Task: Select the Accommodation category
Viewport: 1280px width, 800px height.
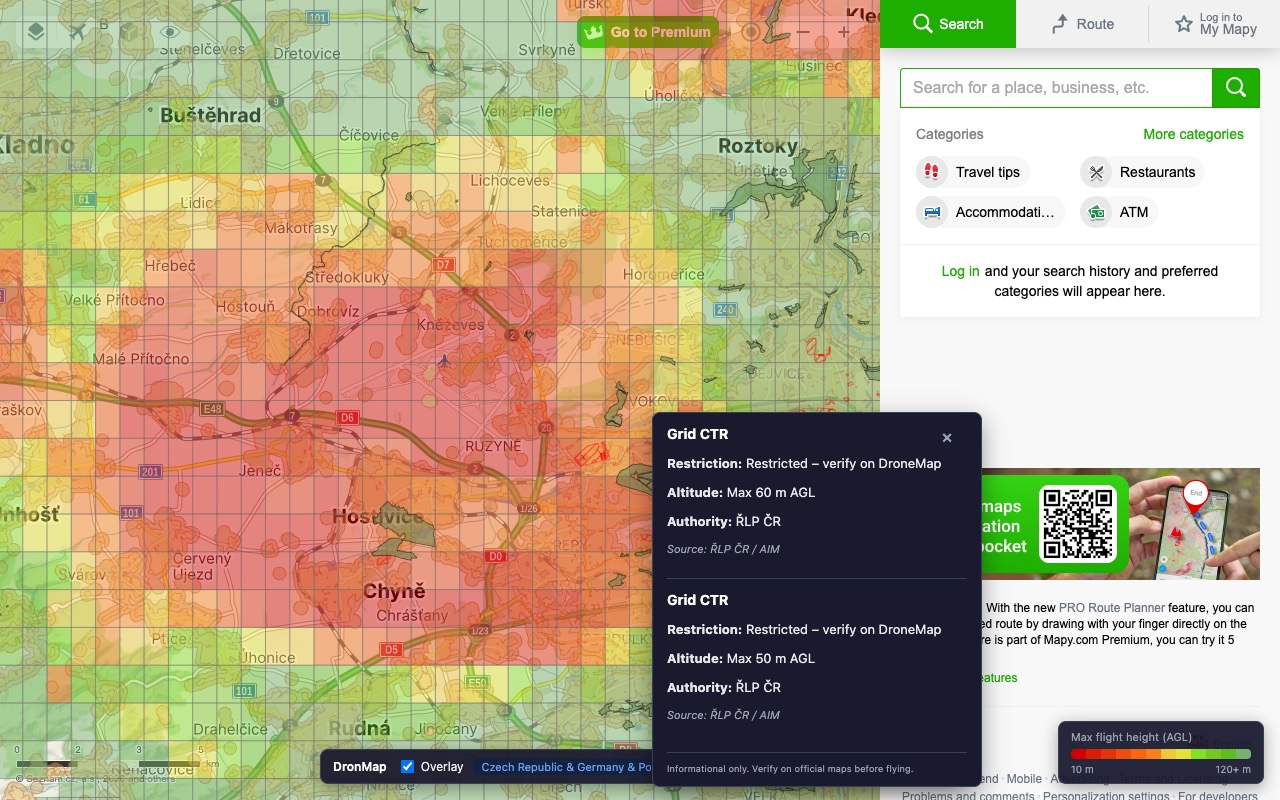Action: coord(991,212)
